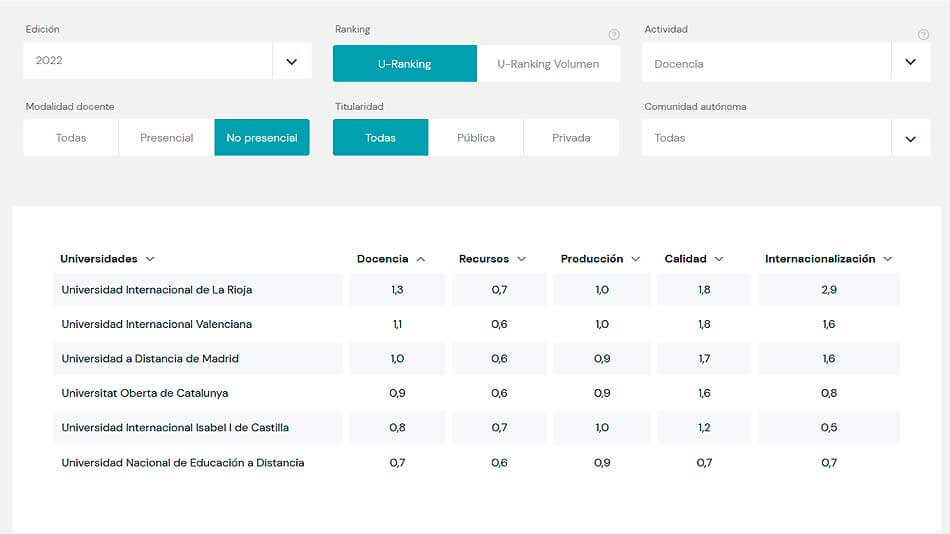Click Oberta de Catalunya's Internacionalización value 0,8

point(829,393)
